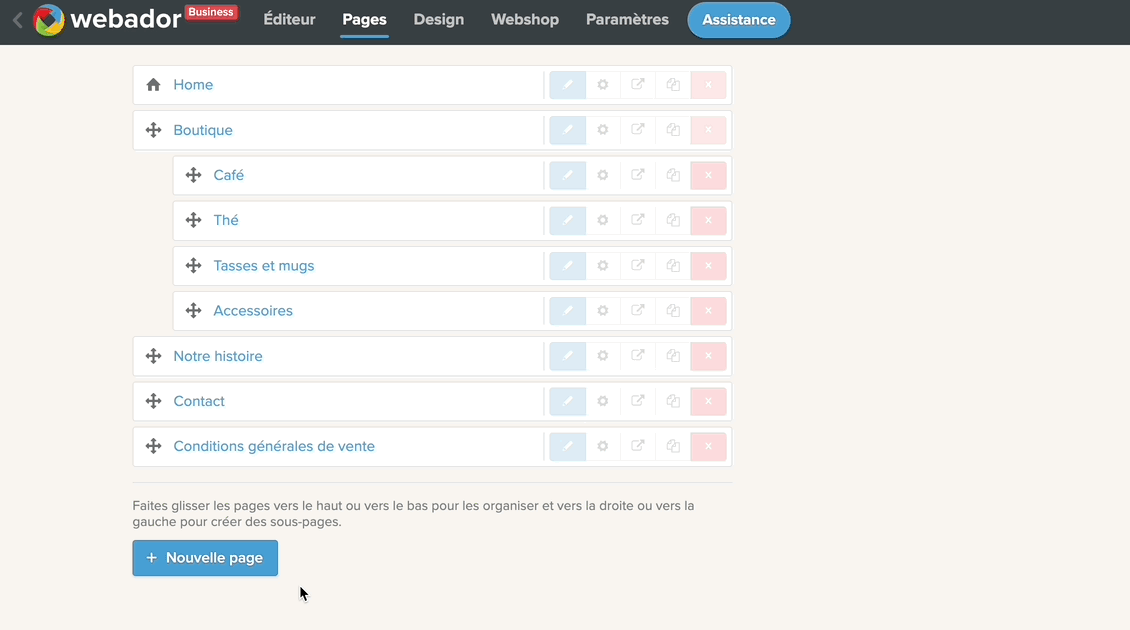The width and height of the screenshot is (1130, 630).
Task: Duplicate the Accessoires page
Action: [673, 311]
